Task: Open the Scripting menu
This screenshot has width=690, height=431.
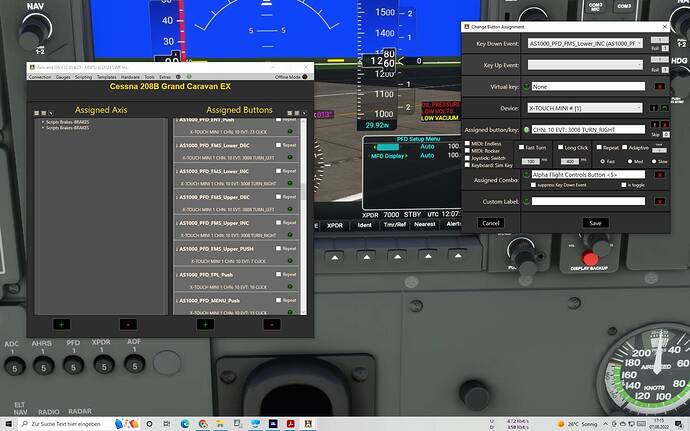Action: pos(83,77)
